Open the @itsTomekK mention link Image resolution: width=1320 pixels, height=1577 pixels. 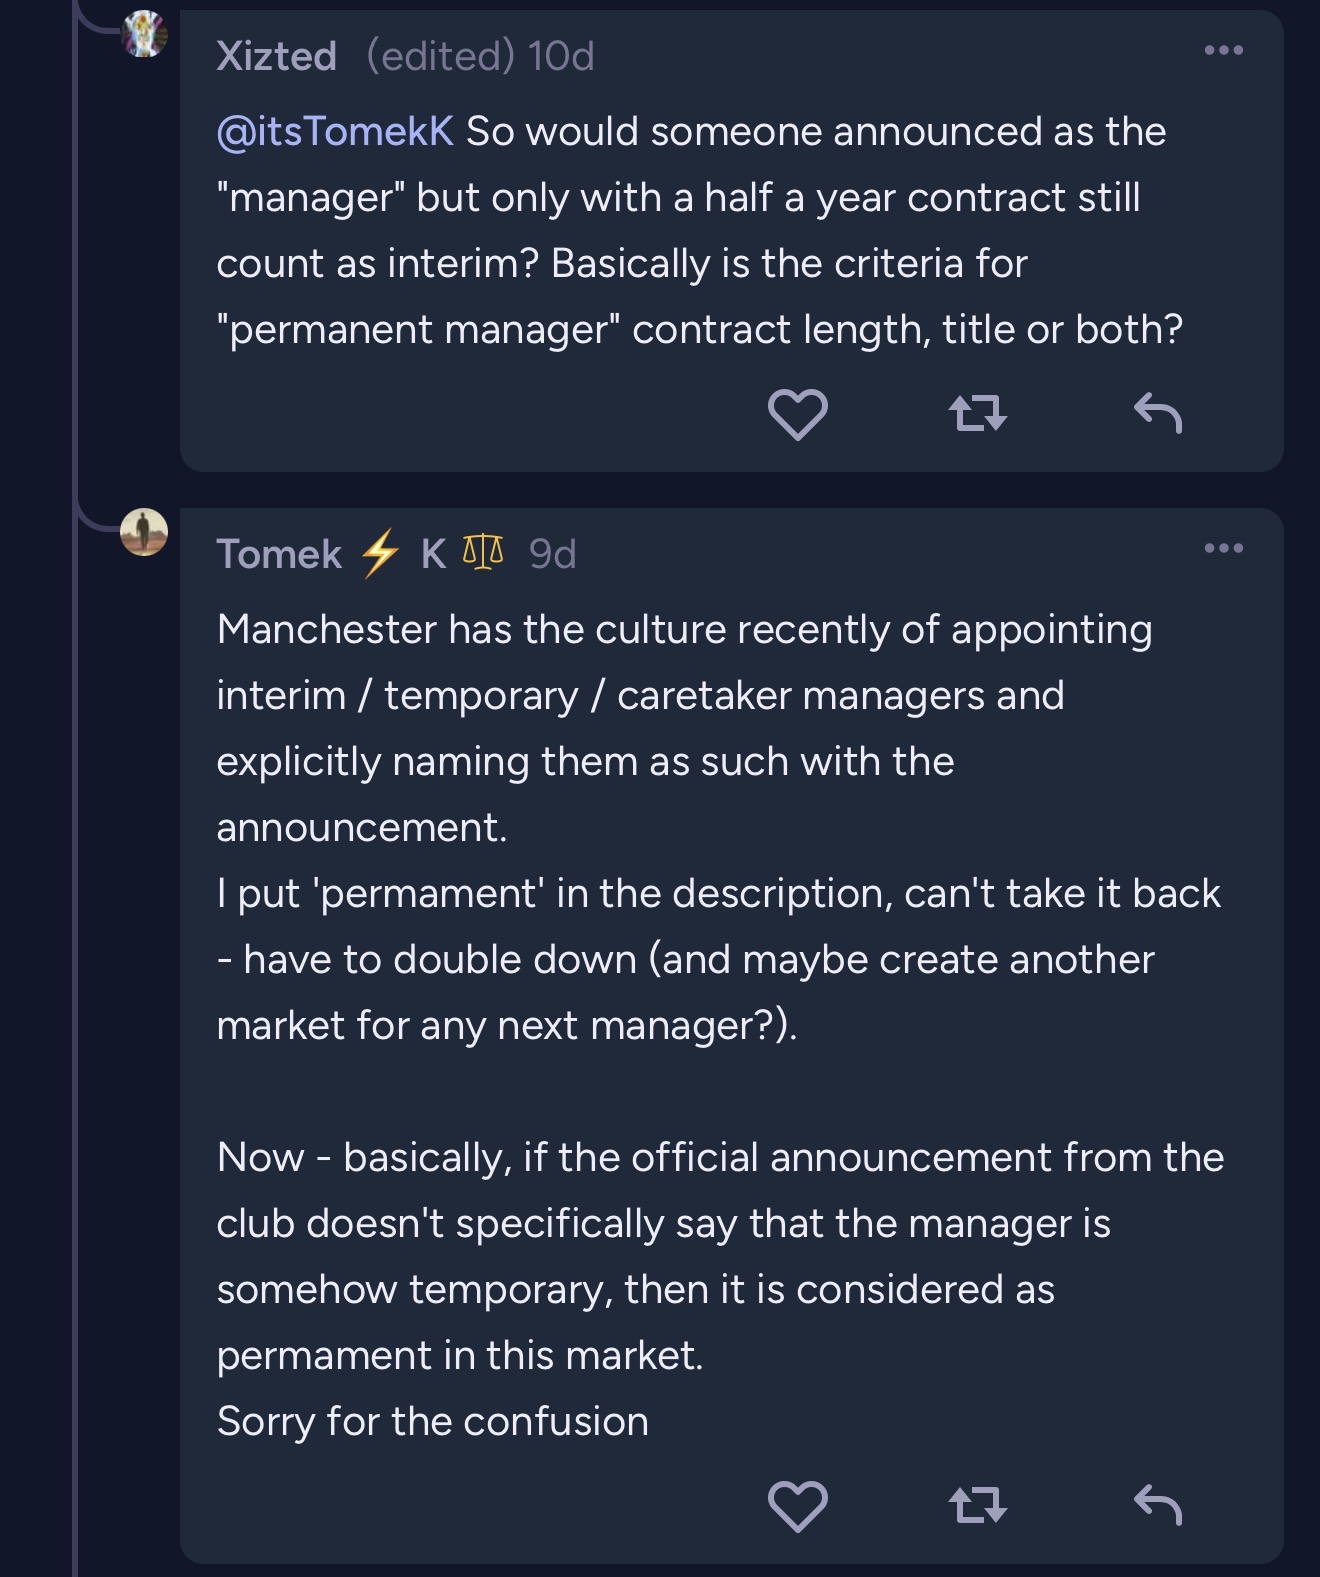[x=335, y=131]
